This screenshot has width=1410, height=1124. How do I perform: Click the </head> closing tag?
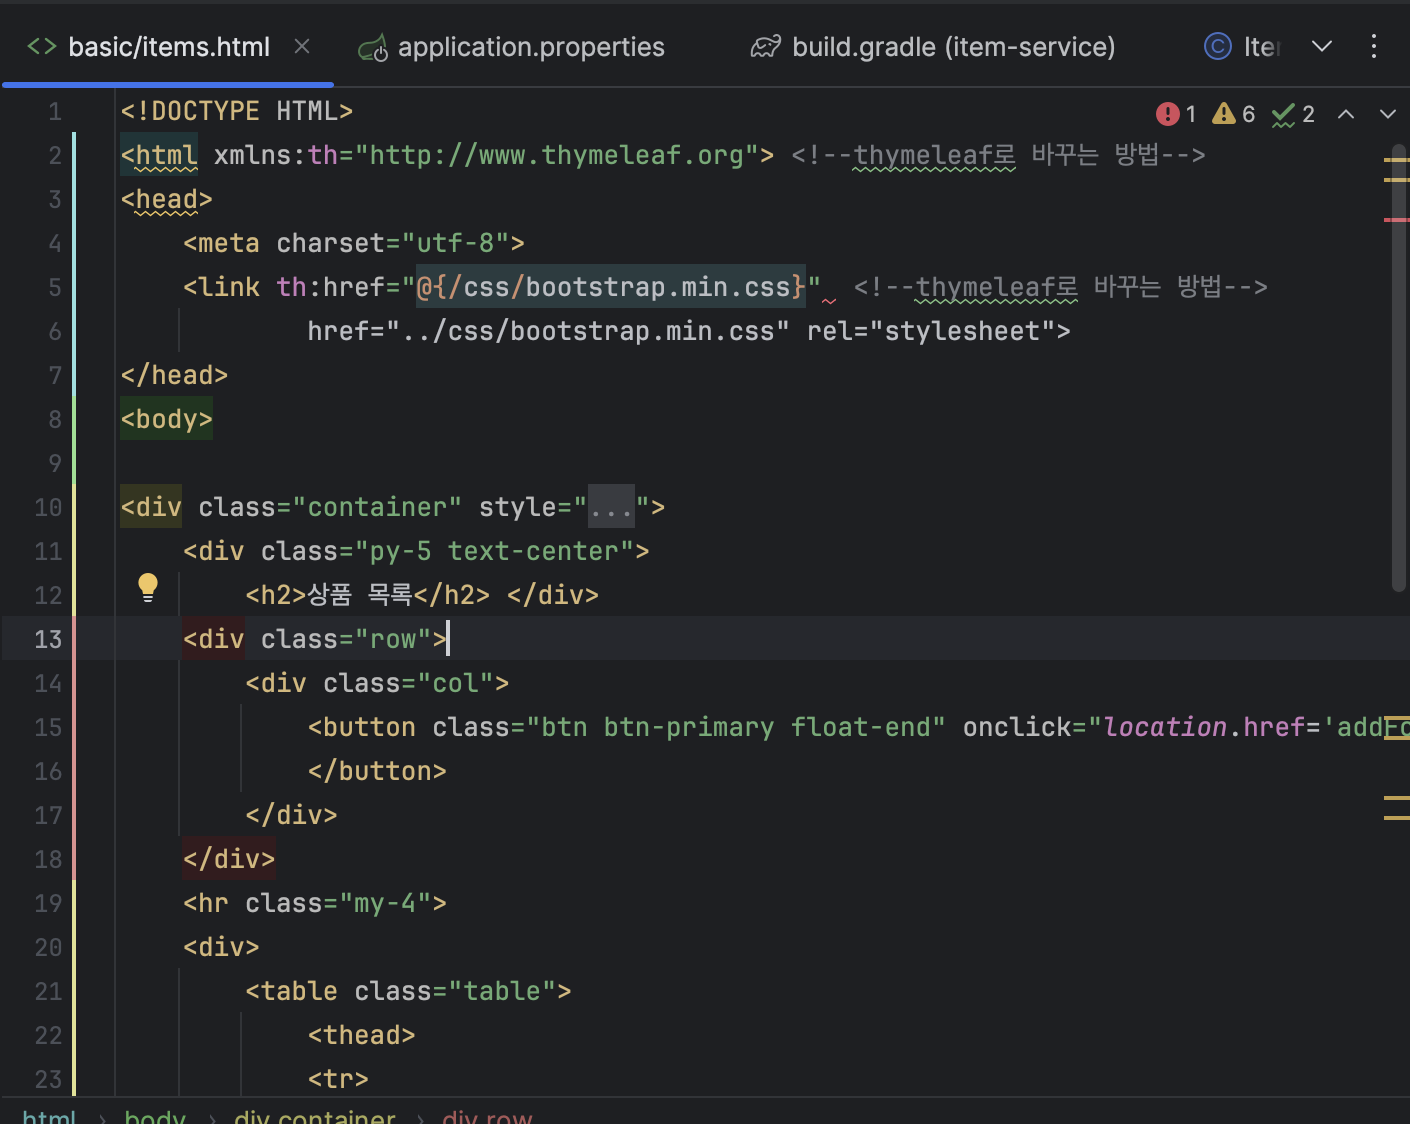[174, 375]
